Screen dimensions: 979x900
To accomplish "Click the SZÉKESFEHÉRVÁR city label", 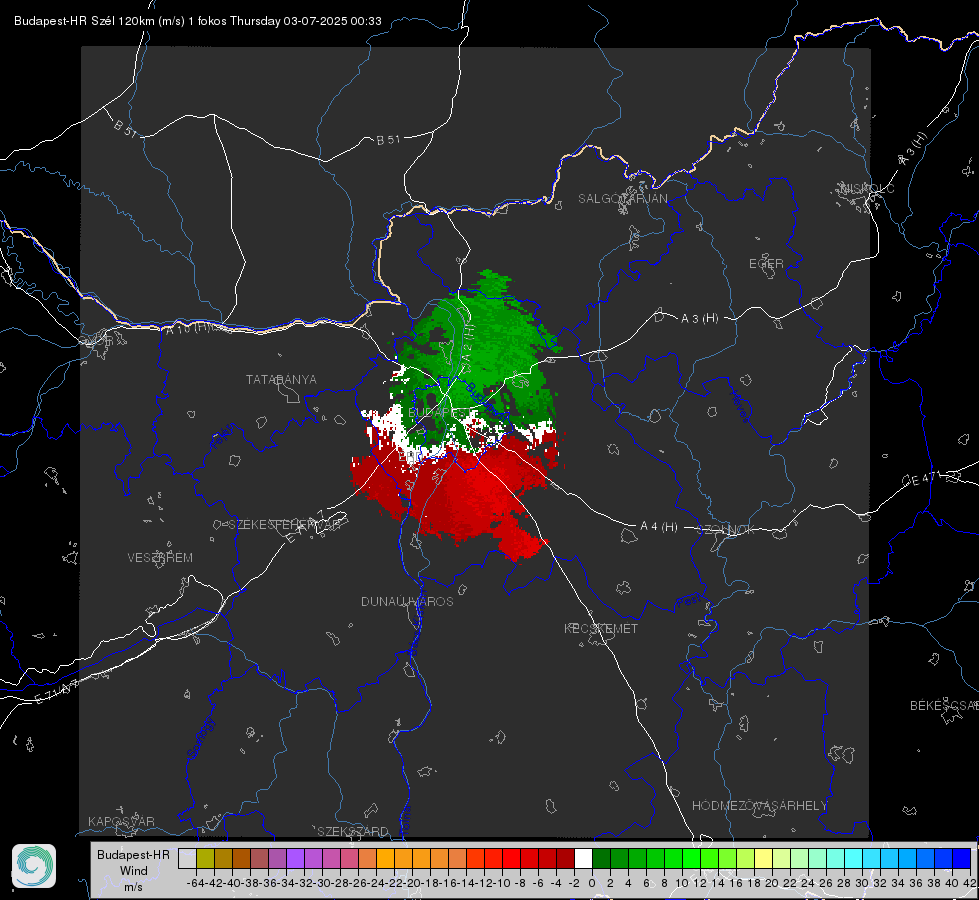I will [x=284, y=525].
